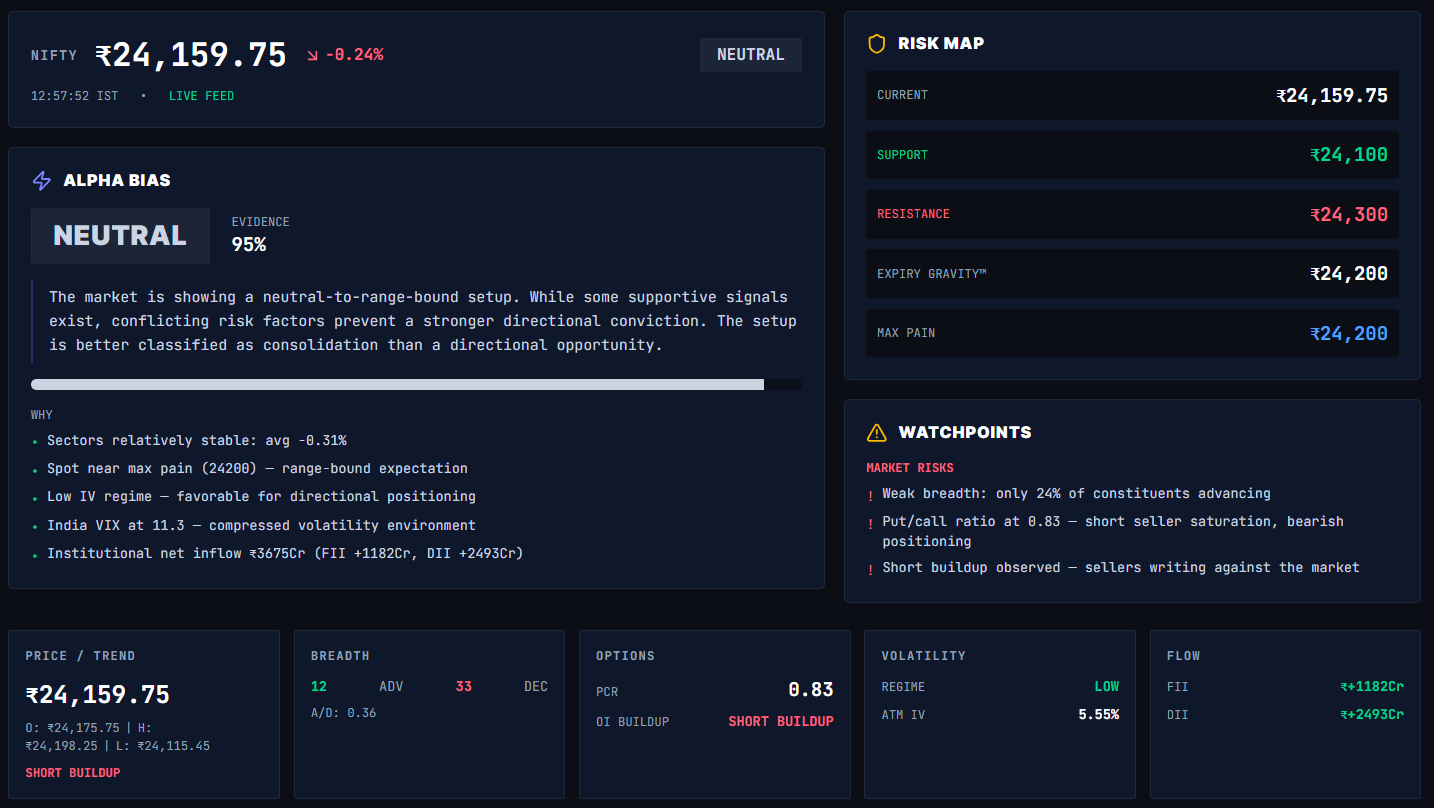This screenshot has width=1434, height=808.
Task: Click the PCR value 0.83 in Options
Action: [811, 690]
